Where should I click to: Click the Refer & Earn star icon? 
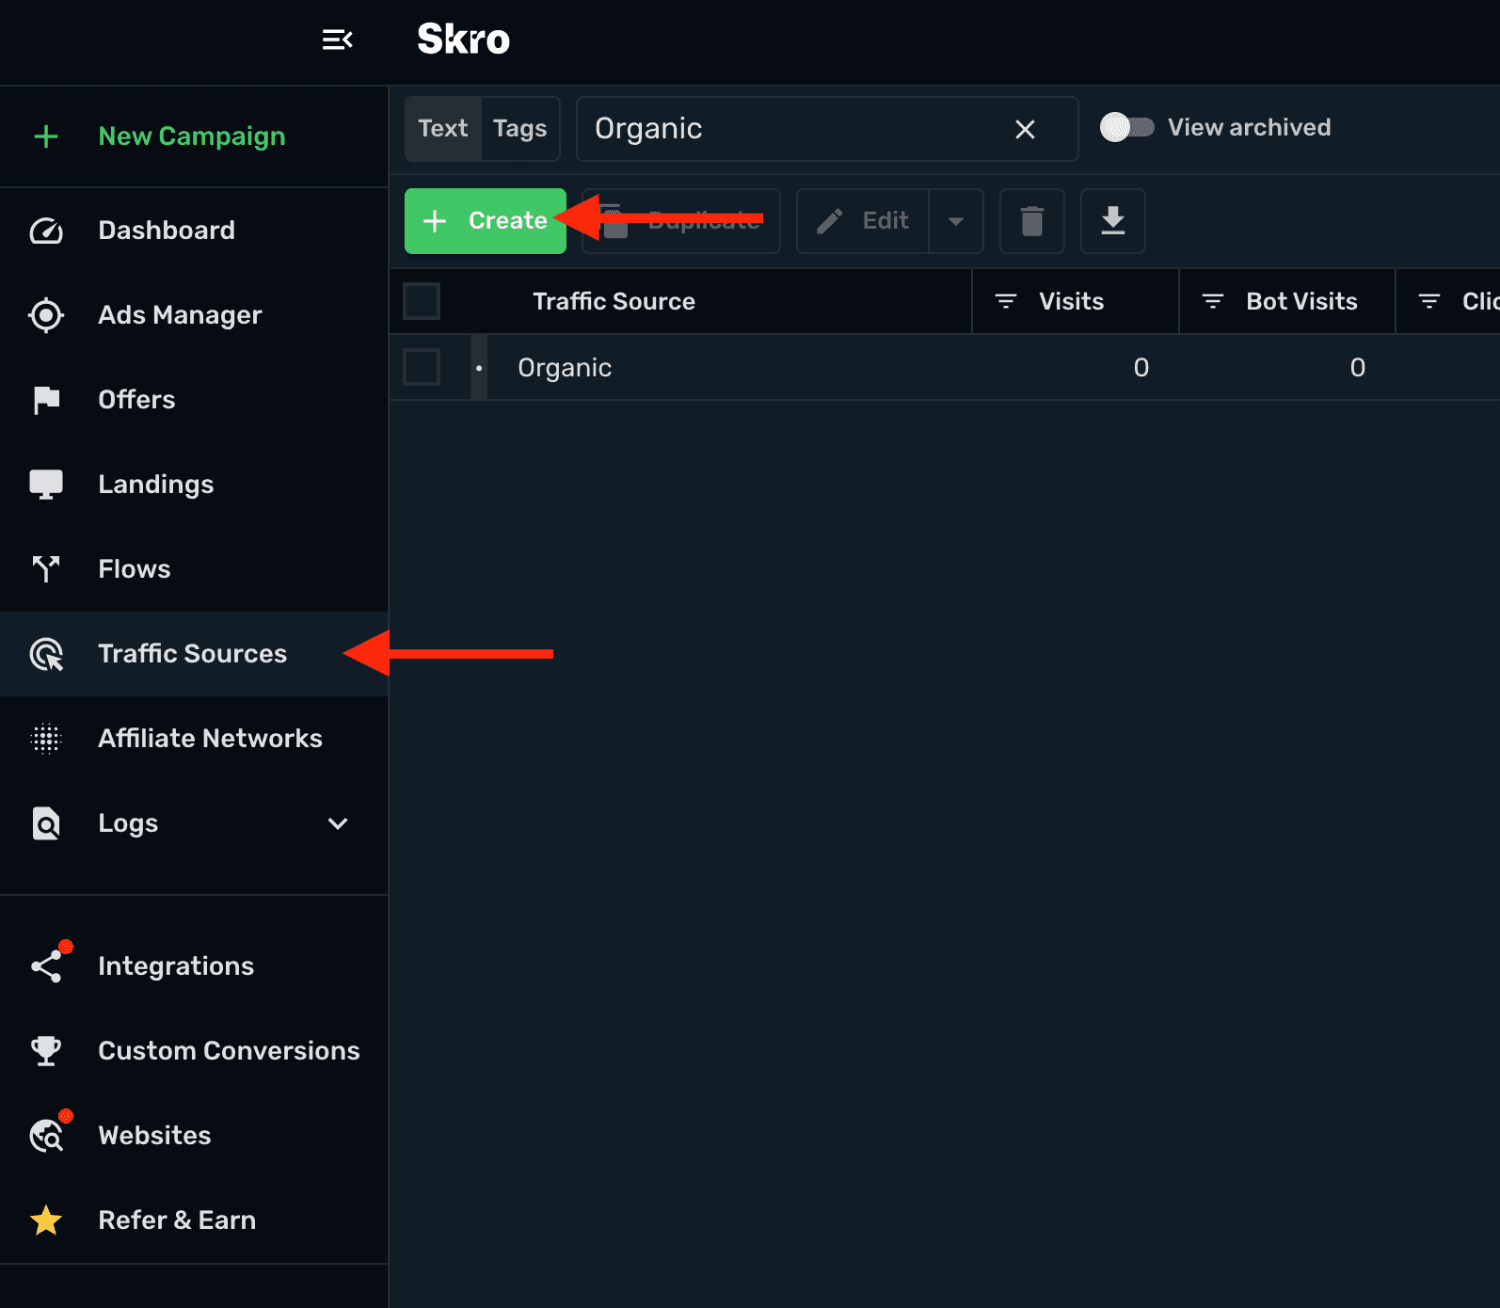pos(46,1220)
